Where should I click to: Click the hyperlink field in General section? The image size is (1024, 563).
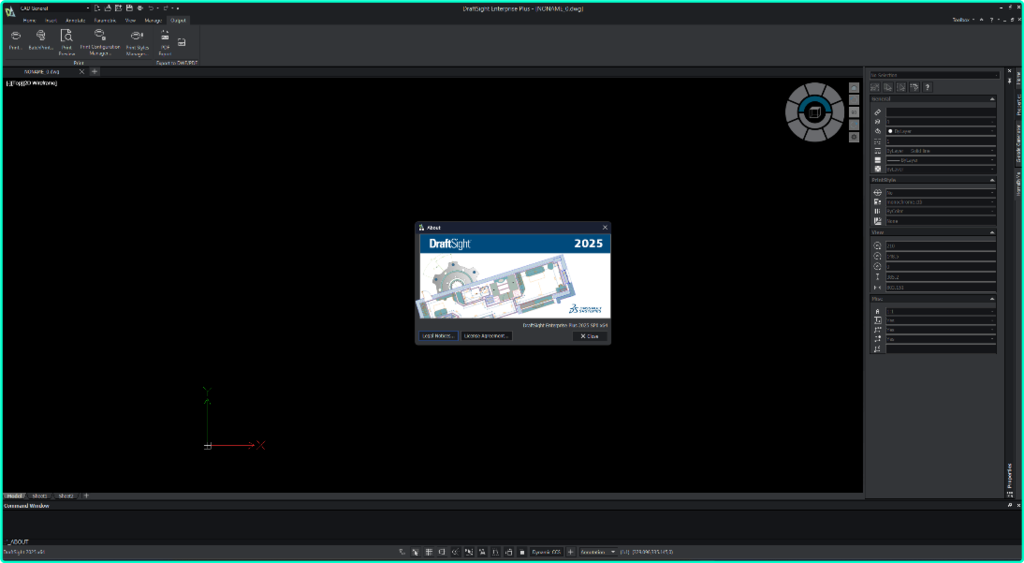click(x=940, y=112)
